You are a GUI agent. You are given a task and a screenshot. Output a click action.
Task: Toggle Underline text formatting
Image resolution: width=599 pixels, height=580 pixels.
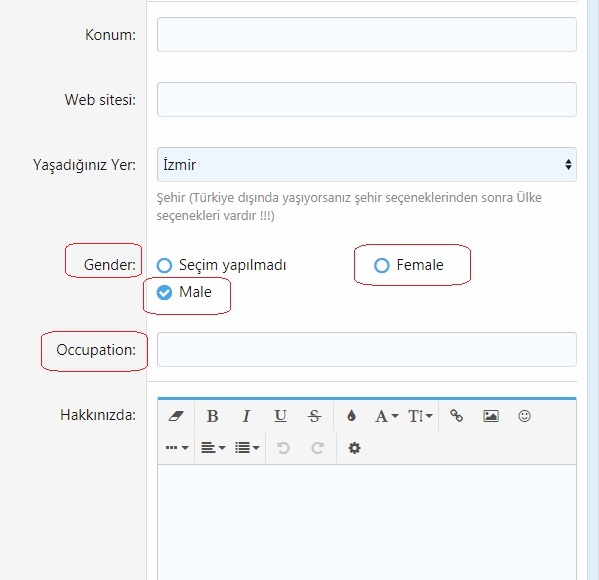point(280,416)
